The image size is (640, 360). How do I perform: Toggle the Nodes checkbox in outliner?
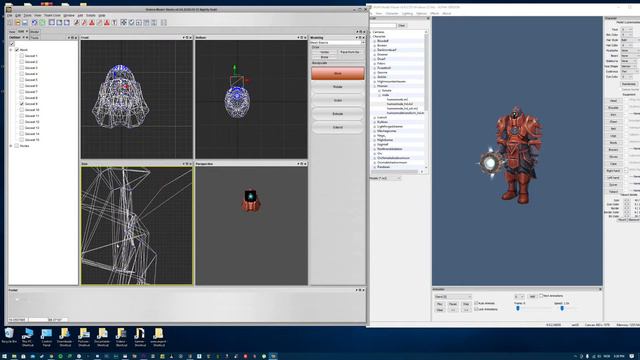coord(17,146)
